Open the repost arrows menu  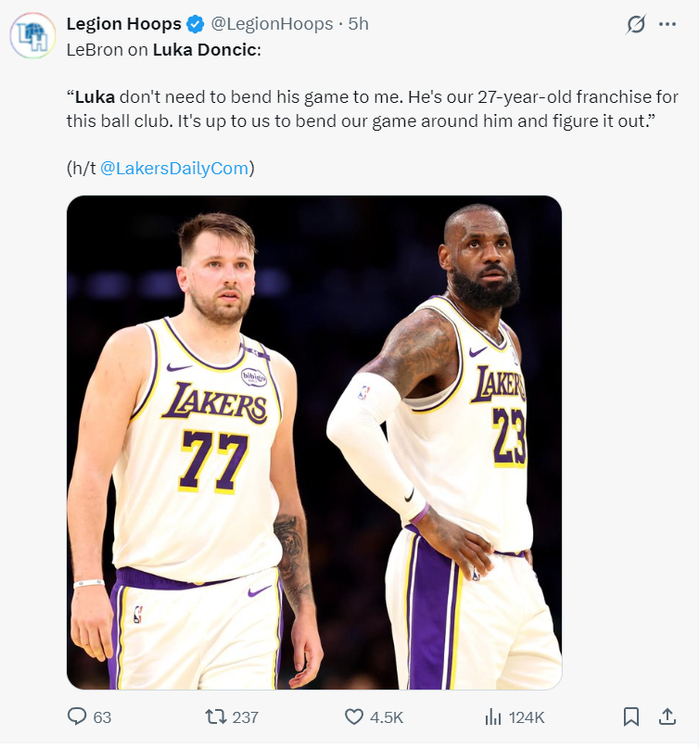point(215,717)
